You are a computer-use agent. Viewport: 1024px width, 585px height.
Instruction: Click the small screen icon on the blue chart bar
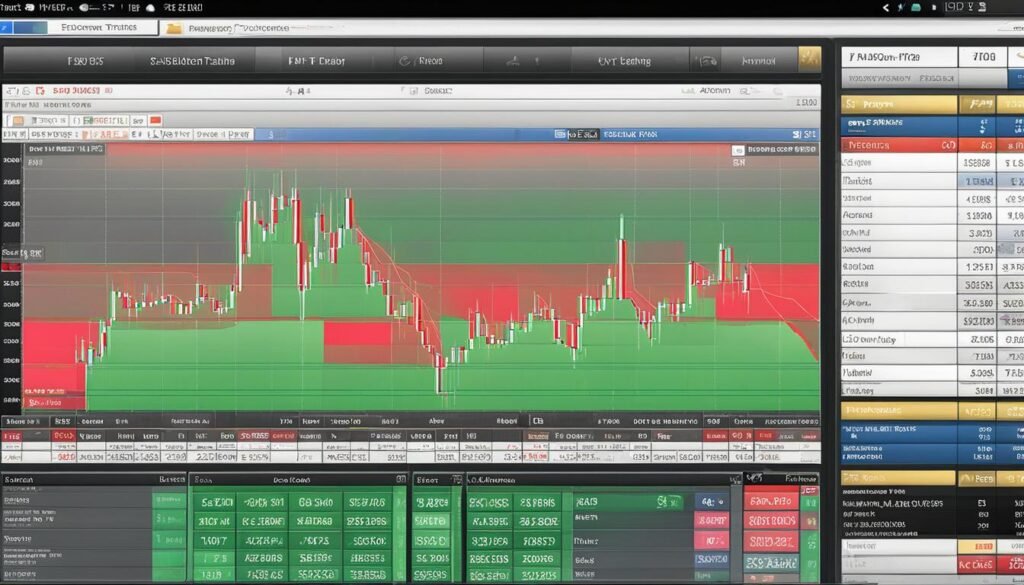560,134
